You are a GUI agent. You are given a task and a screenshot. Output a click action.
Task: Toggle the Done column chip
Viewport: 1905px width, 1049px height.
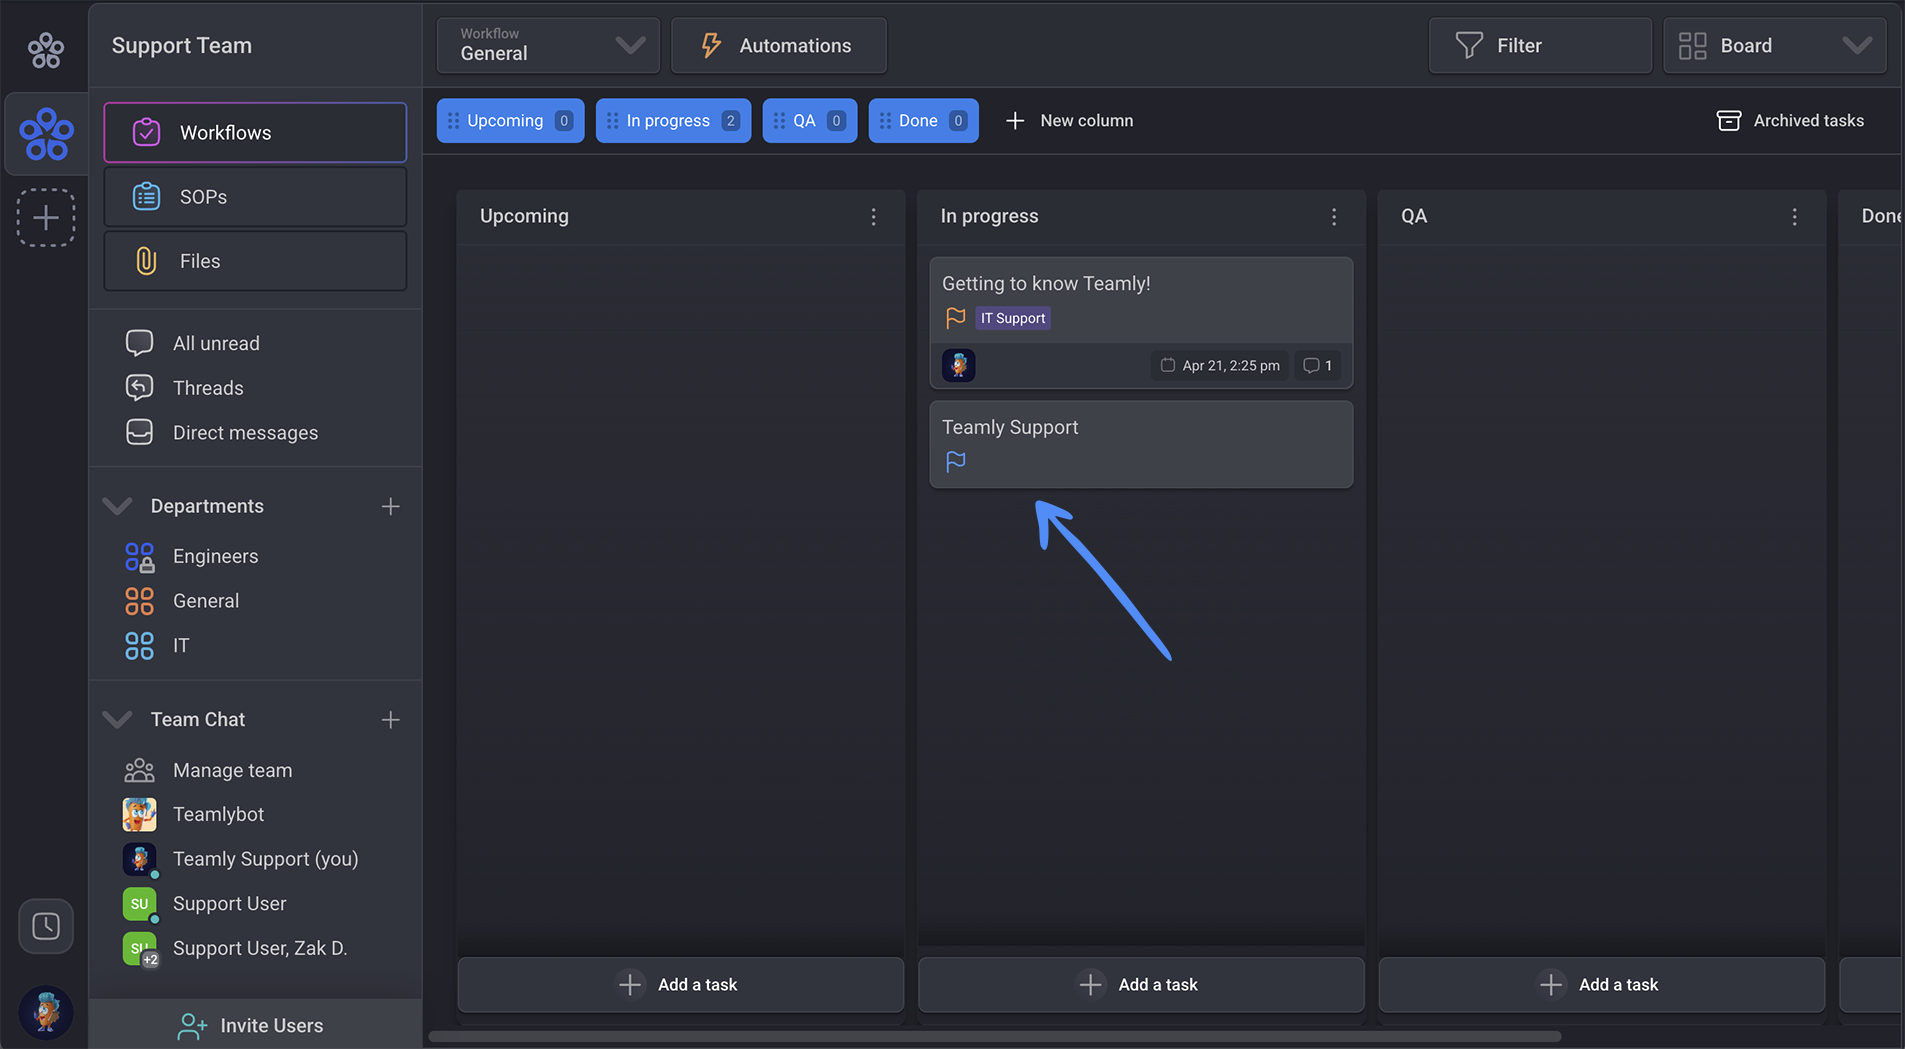(x=923, y=120)
